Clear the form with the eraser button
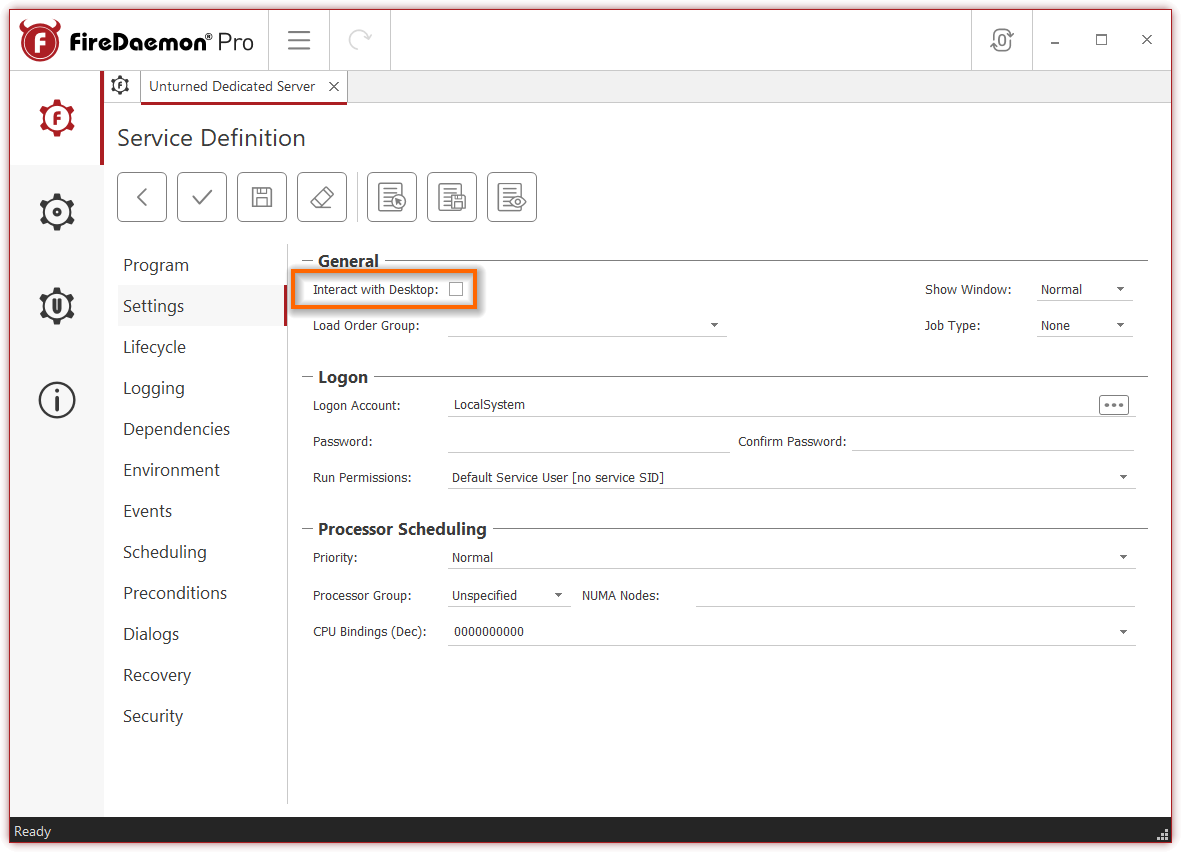1181x852 pixels. [x=322, y=197]
